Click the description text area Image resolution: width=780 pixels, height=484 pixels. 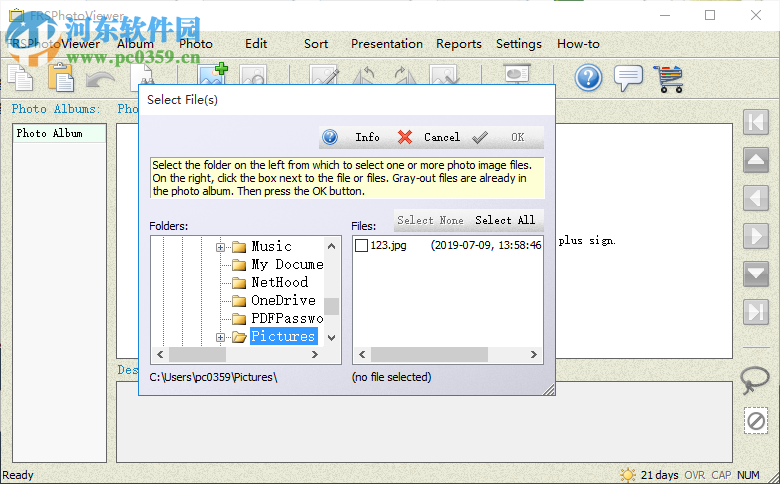(424, 422)
